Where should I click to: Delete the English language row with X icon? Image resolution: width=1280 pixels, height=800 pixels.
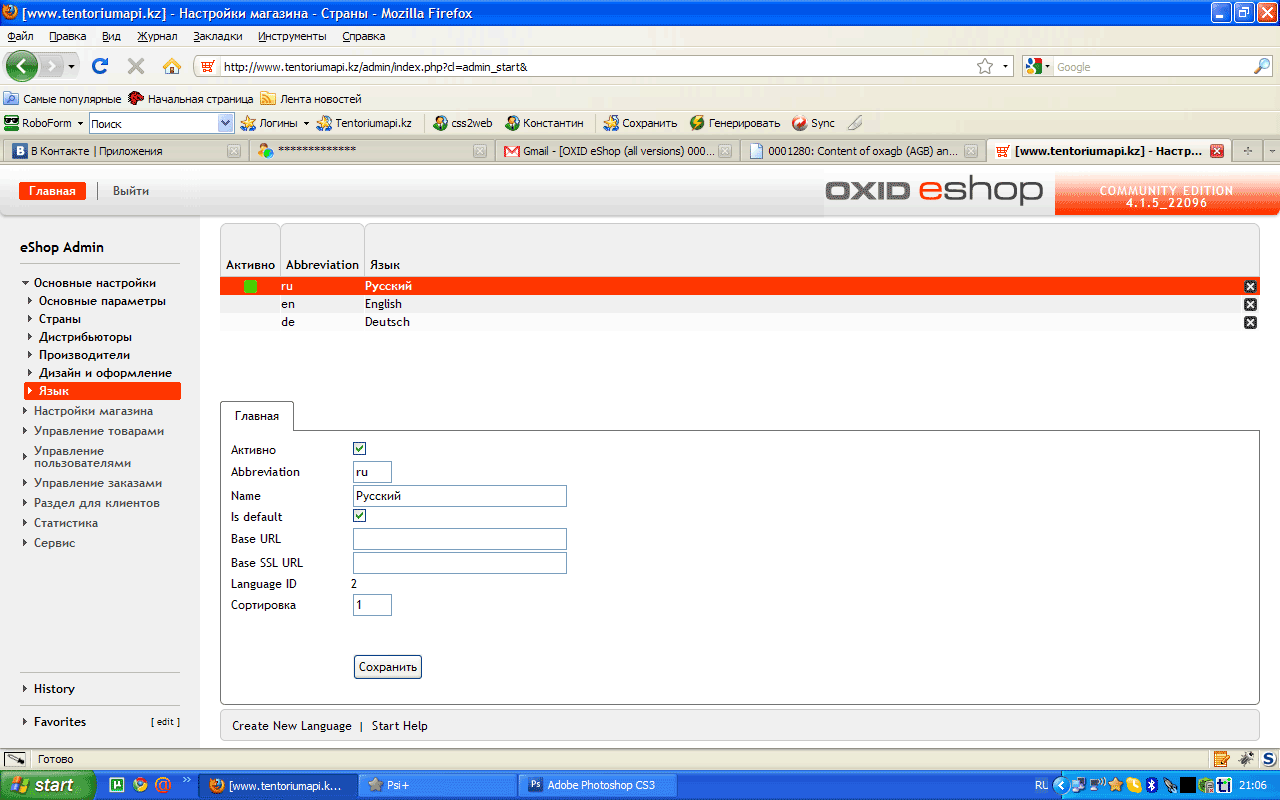point(1250,304)
